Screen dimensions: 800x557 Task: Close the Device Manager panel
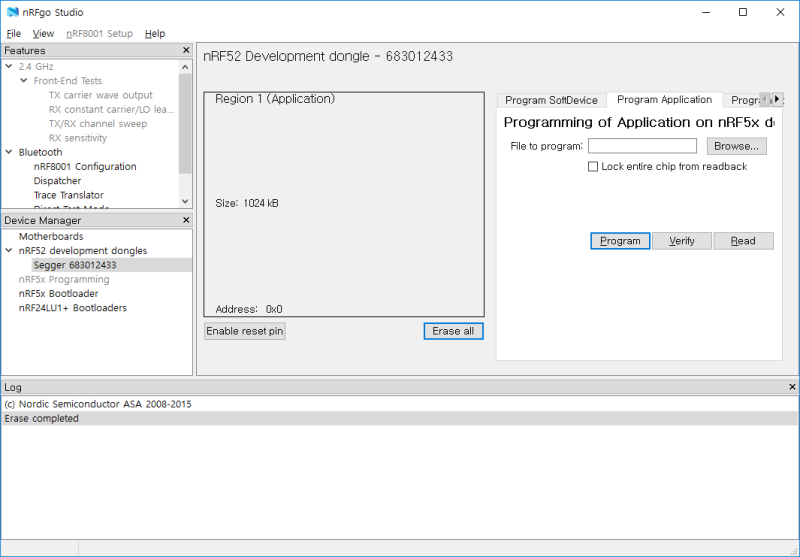tap(186, 220)
